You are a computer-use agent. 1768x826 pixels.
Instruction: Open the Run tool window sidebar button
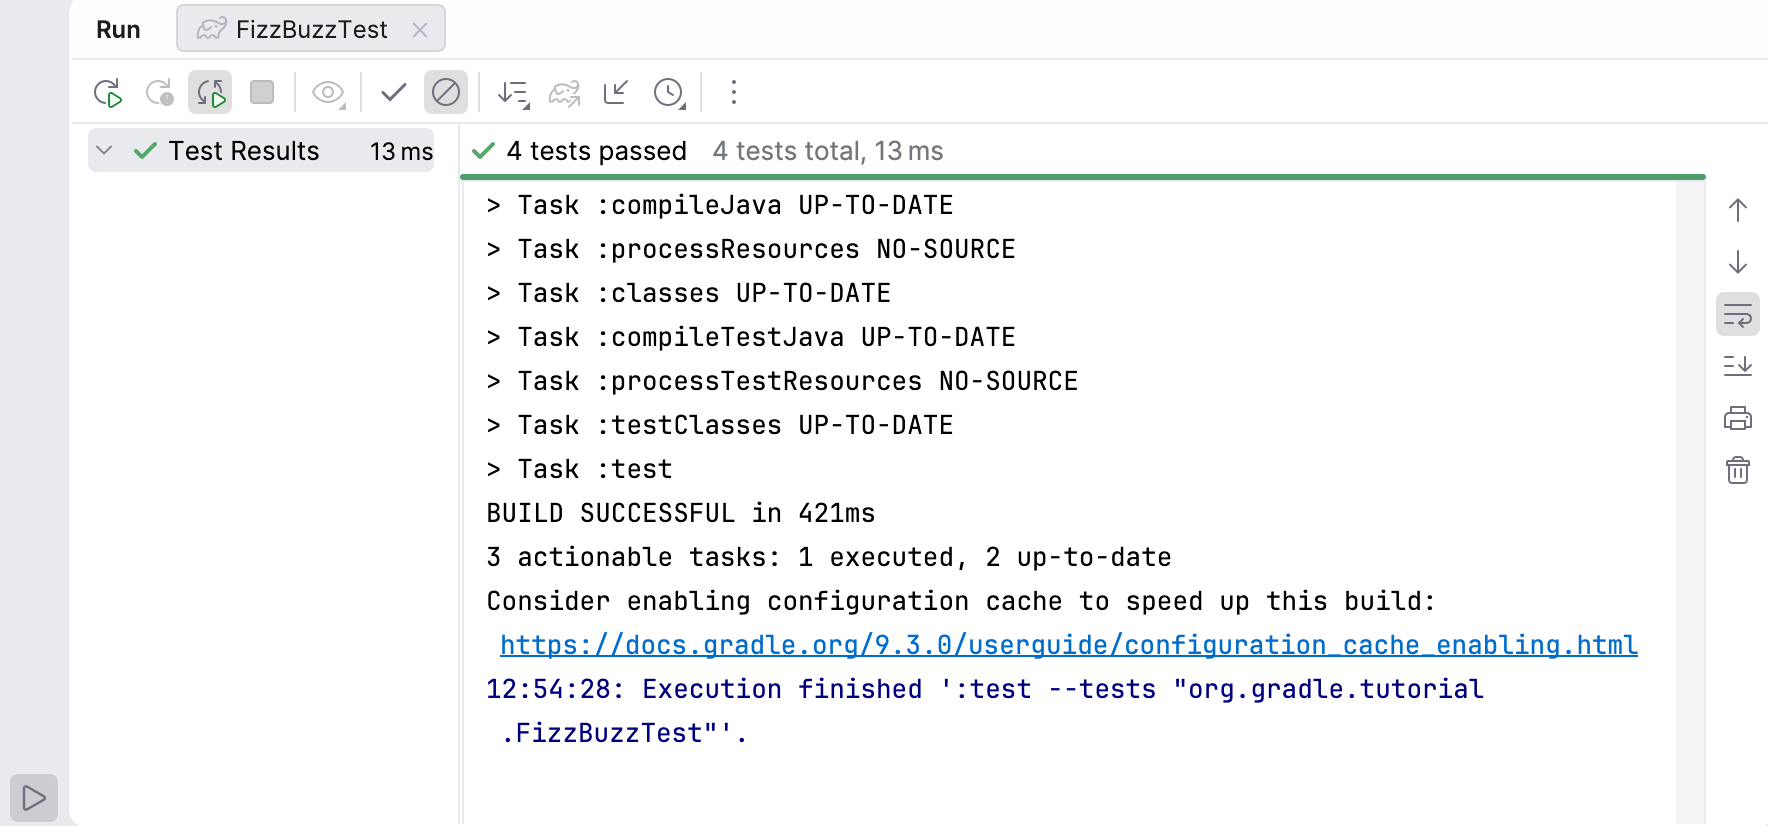click(x=34, y=798)
